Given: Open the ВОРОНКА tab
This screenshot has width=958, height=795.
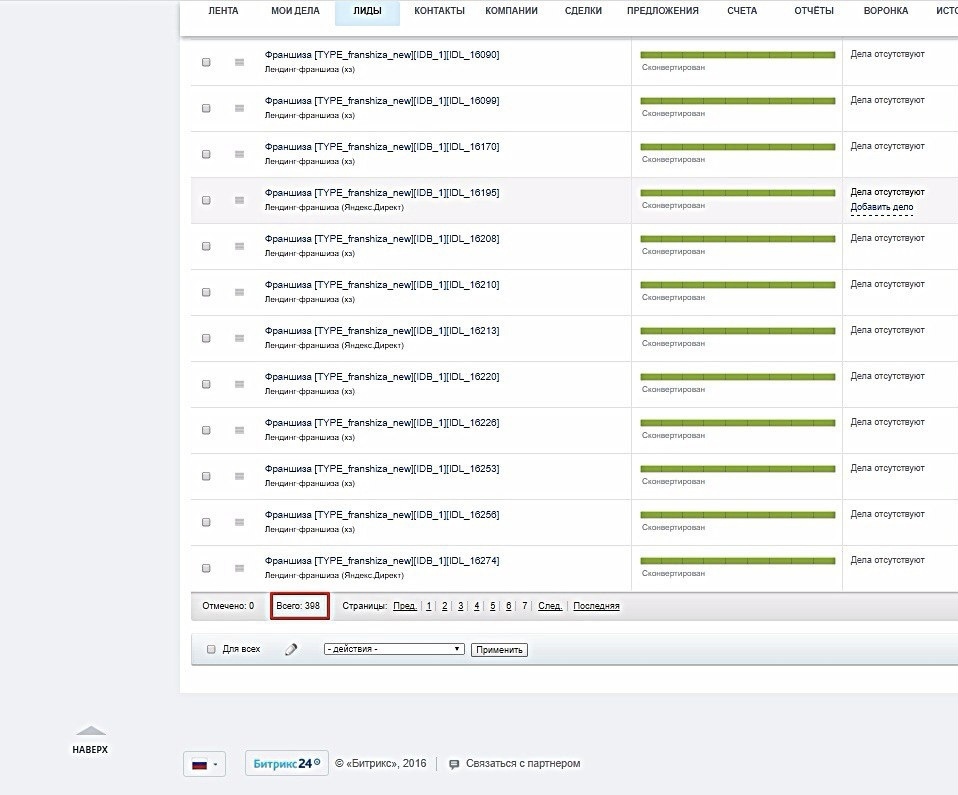Looking at the screenshot, I should (x=886, y=10).
